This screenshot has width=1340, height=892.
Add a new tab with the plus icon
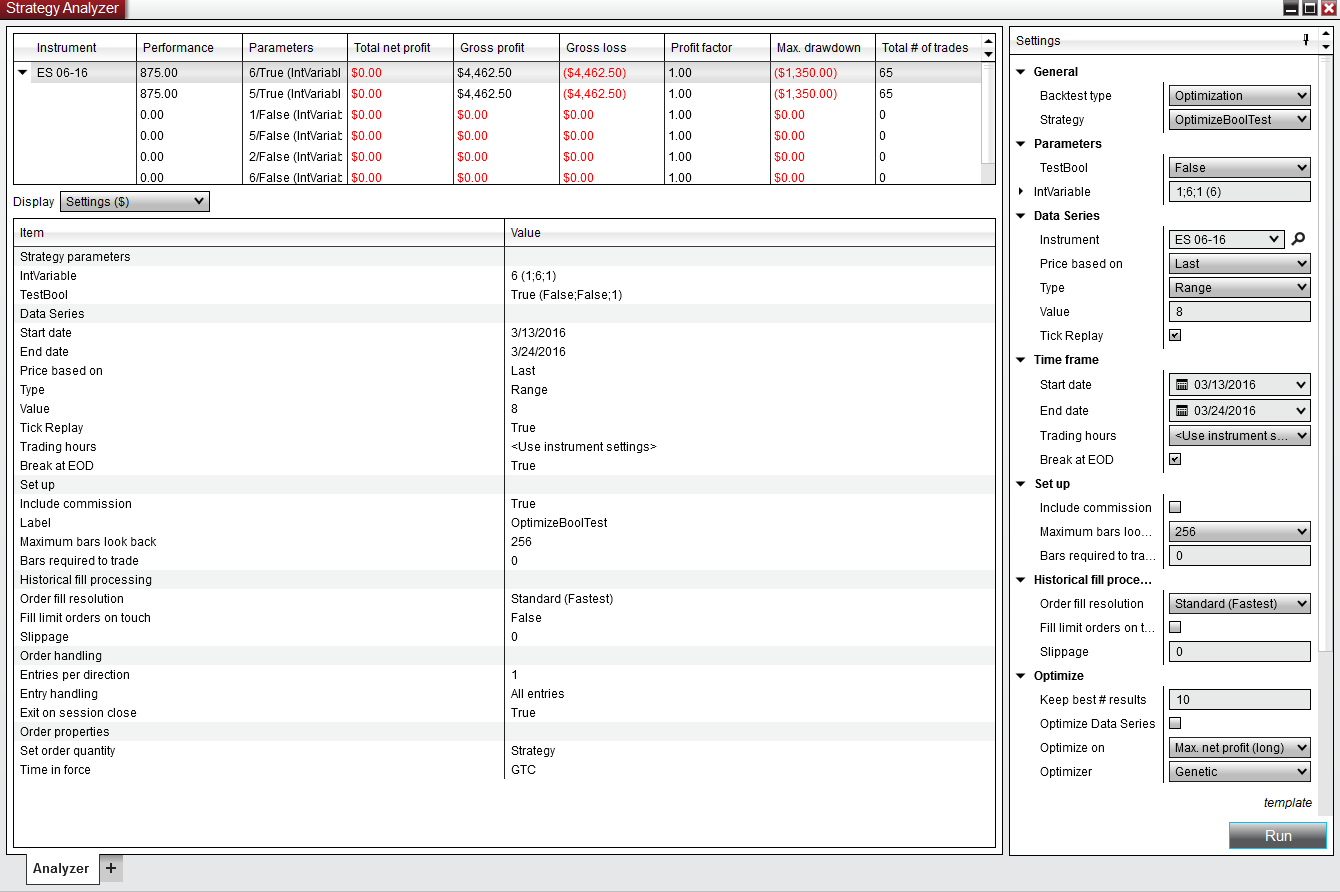pos(111,868)
